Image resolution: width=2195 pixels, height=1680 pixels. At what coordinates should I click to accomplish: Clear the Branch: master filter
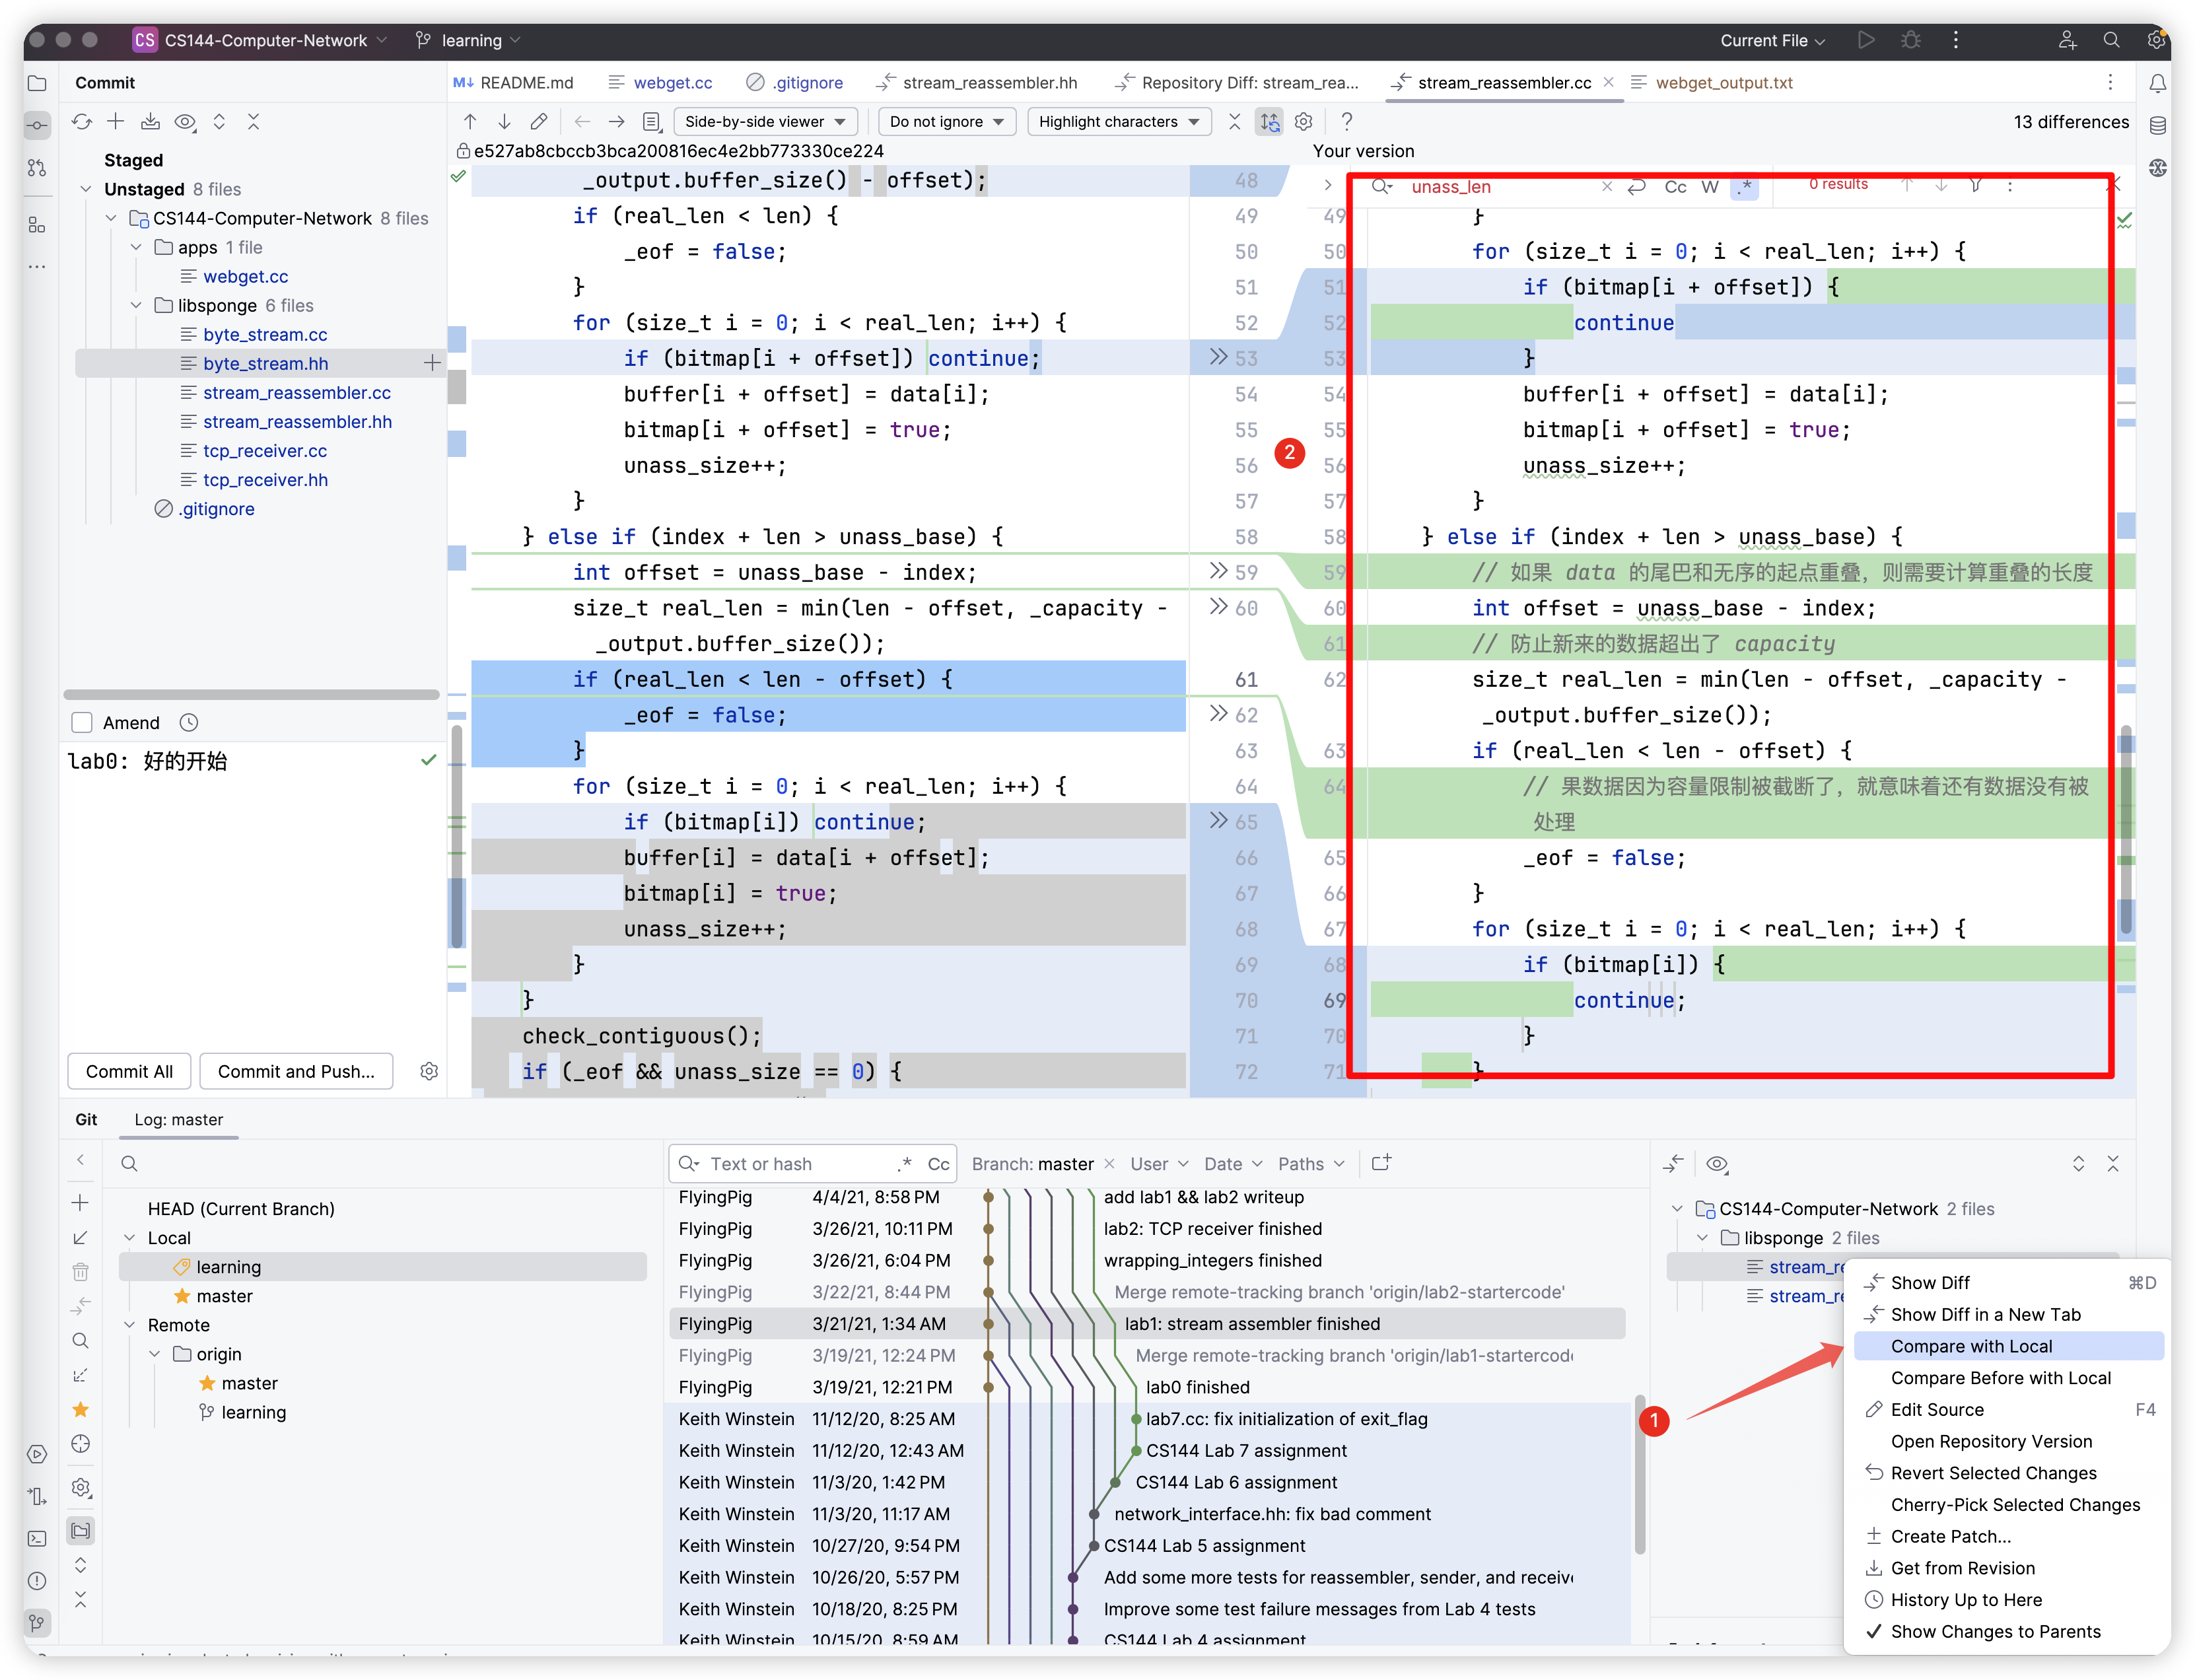1109,1164
